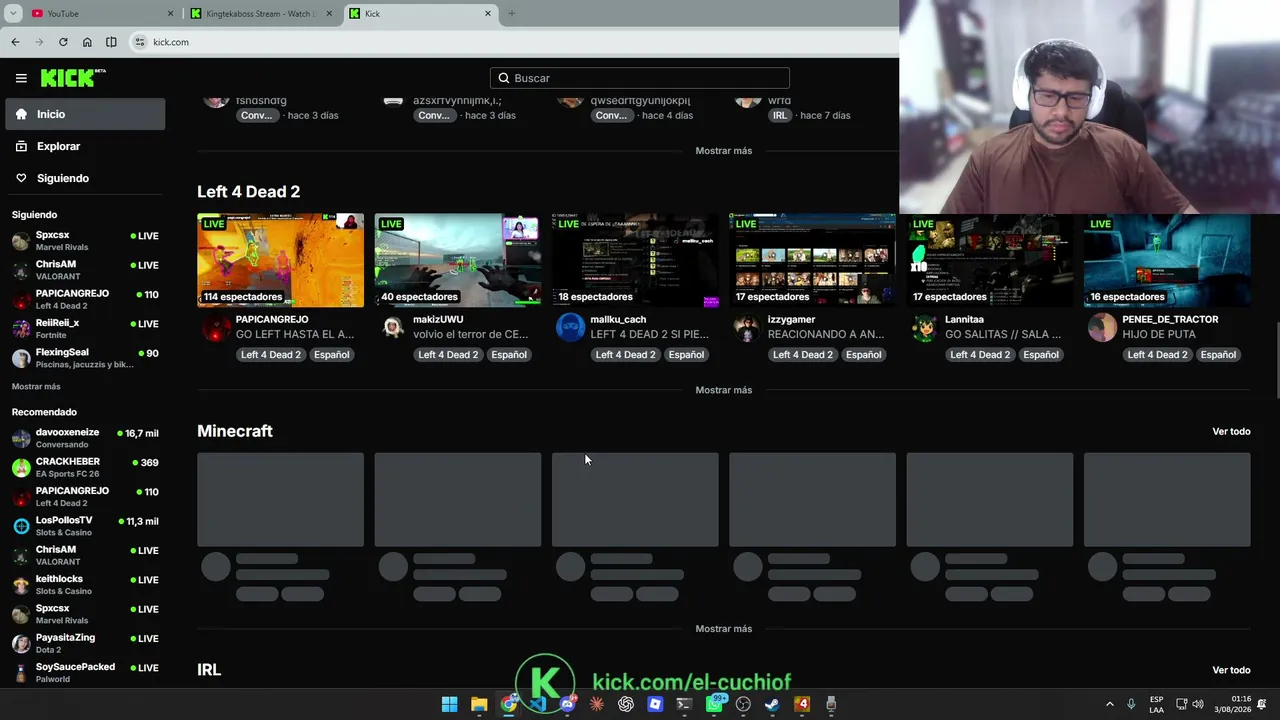1280x720 pixels.
Task: Click the browser home icon
Action: coord(87,42)
